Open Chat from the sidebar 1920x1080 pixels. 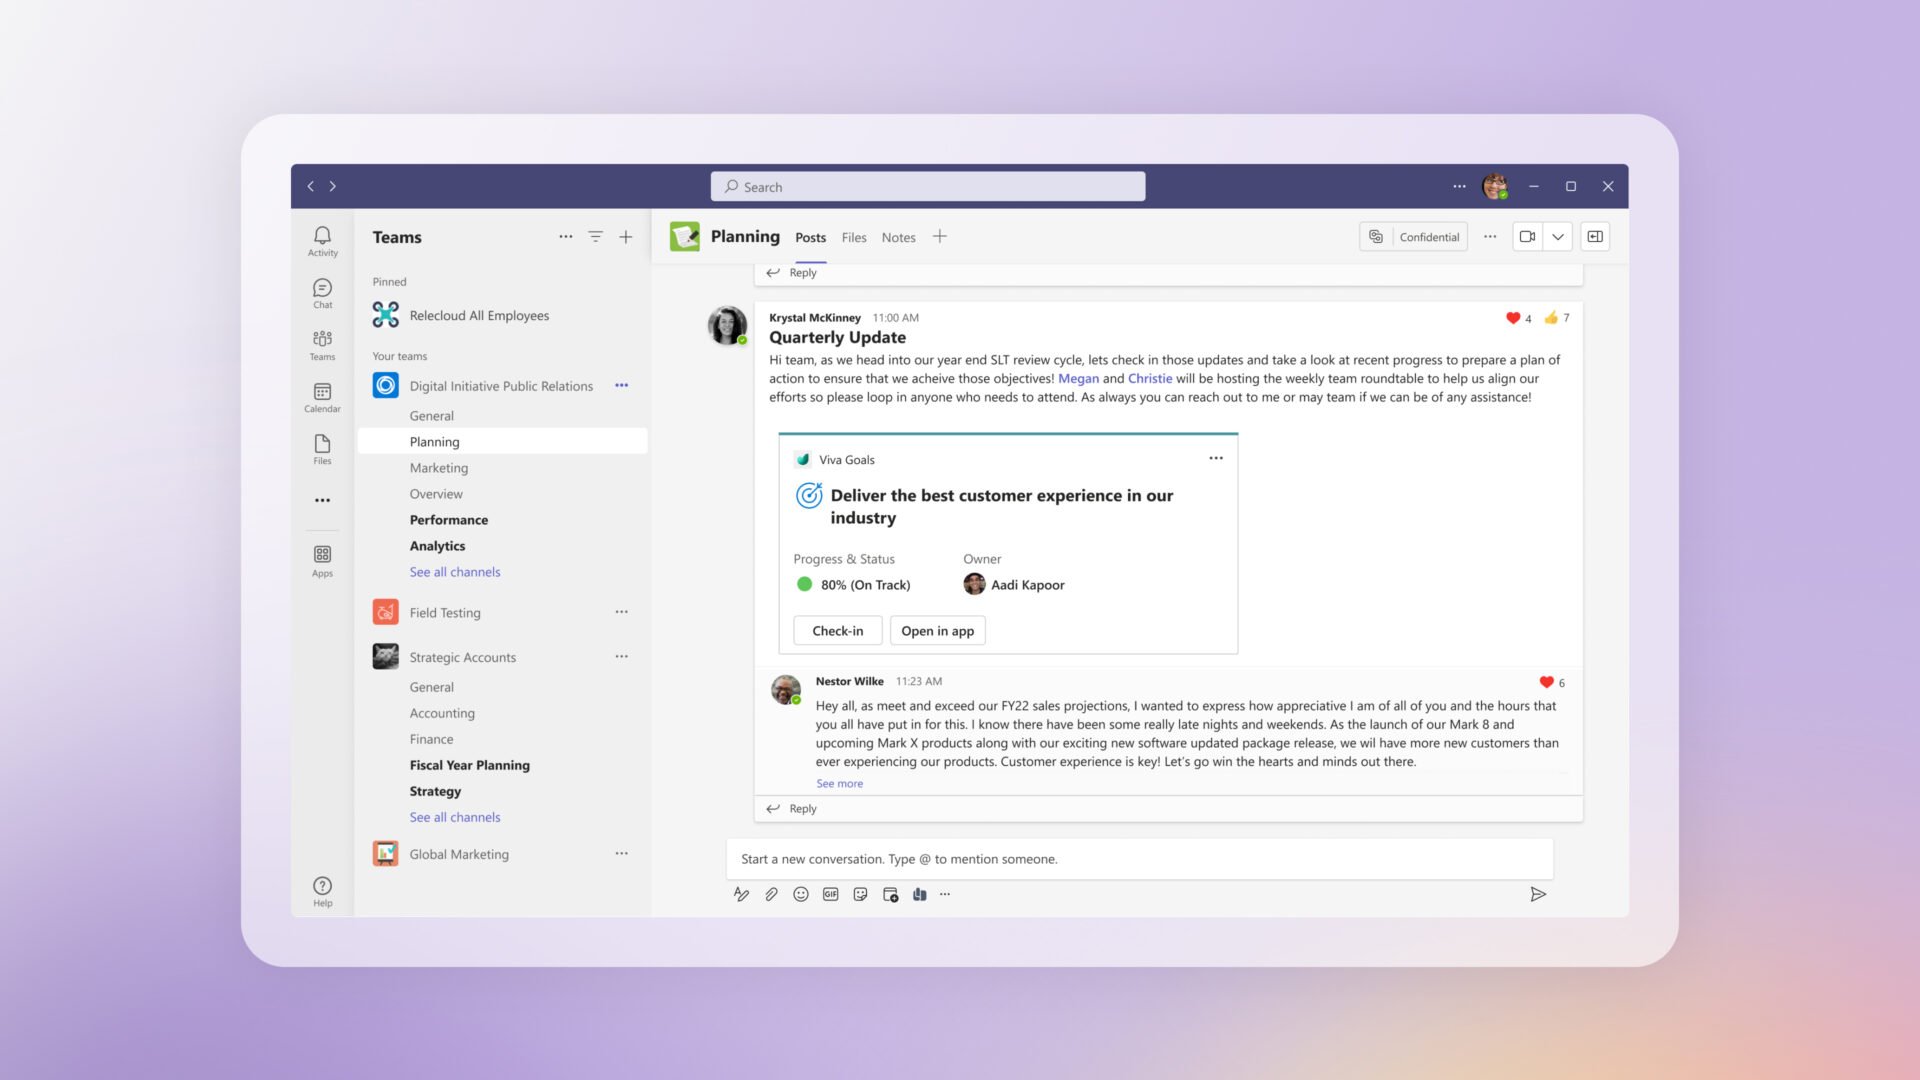point(322,293)
